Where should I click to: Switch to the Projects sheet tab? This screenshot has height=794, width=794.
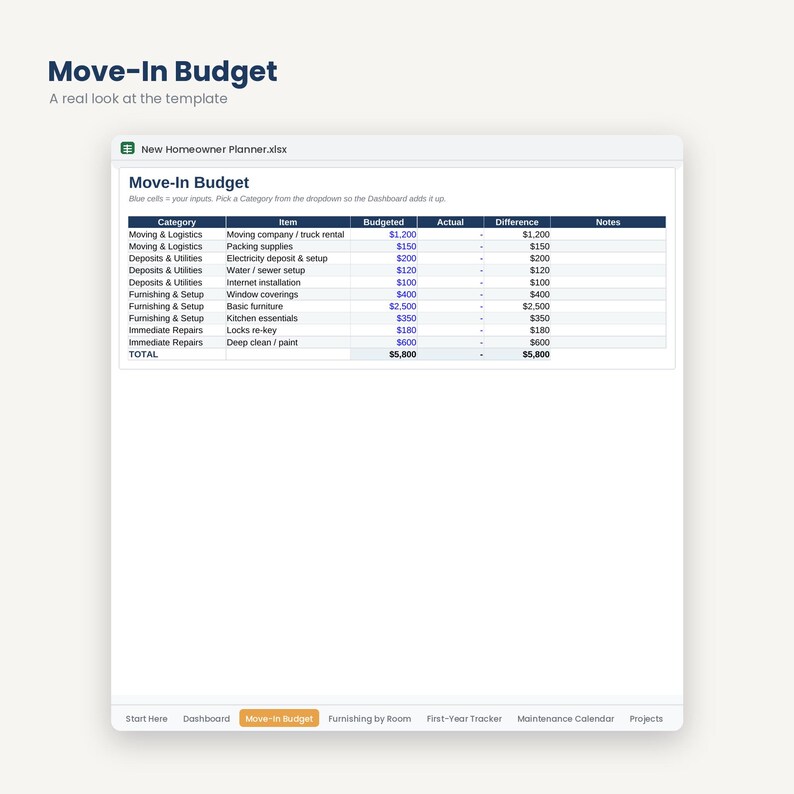646,719
